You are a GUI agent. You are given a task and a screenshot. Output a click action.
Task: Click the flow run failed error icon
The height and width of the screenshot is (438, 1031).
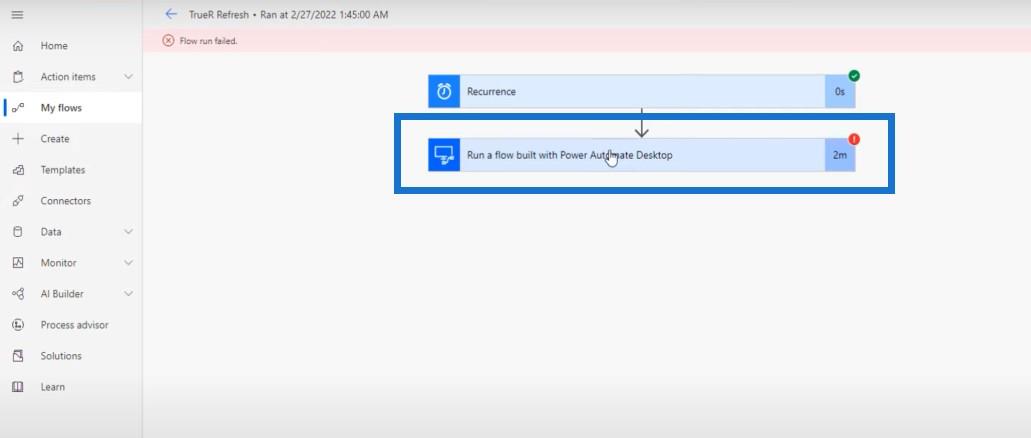[168, 41]
